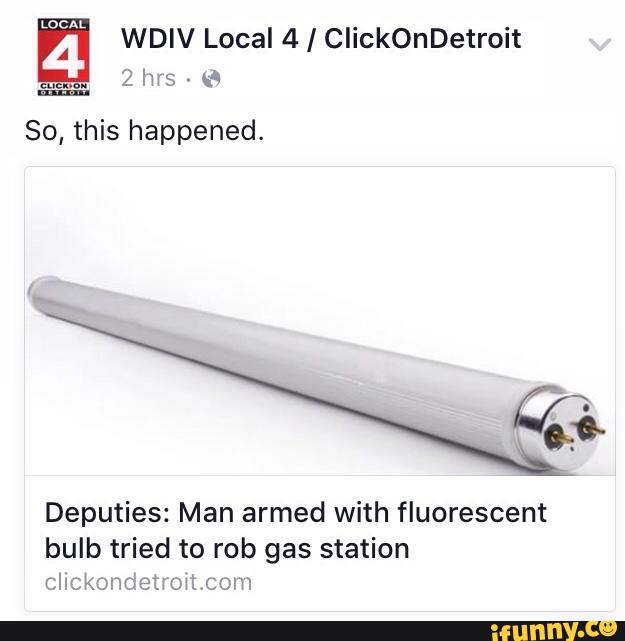The height and width of the screenshot is (641, 625).
Task: Click the metal pin end cap of the bulb
Action: [562, 429]
